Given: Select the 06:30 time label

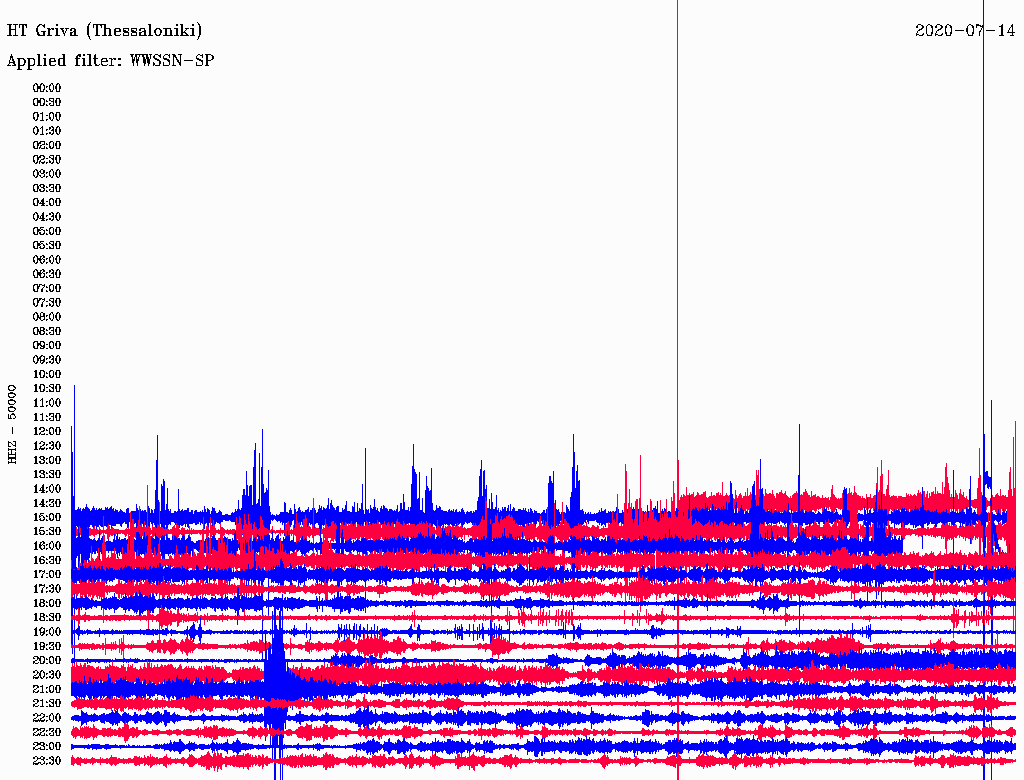Looking at the screenshot, I should point(47,274).
